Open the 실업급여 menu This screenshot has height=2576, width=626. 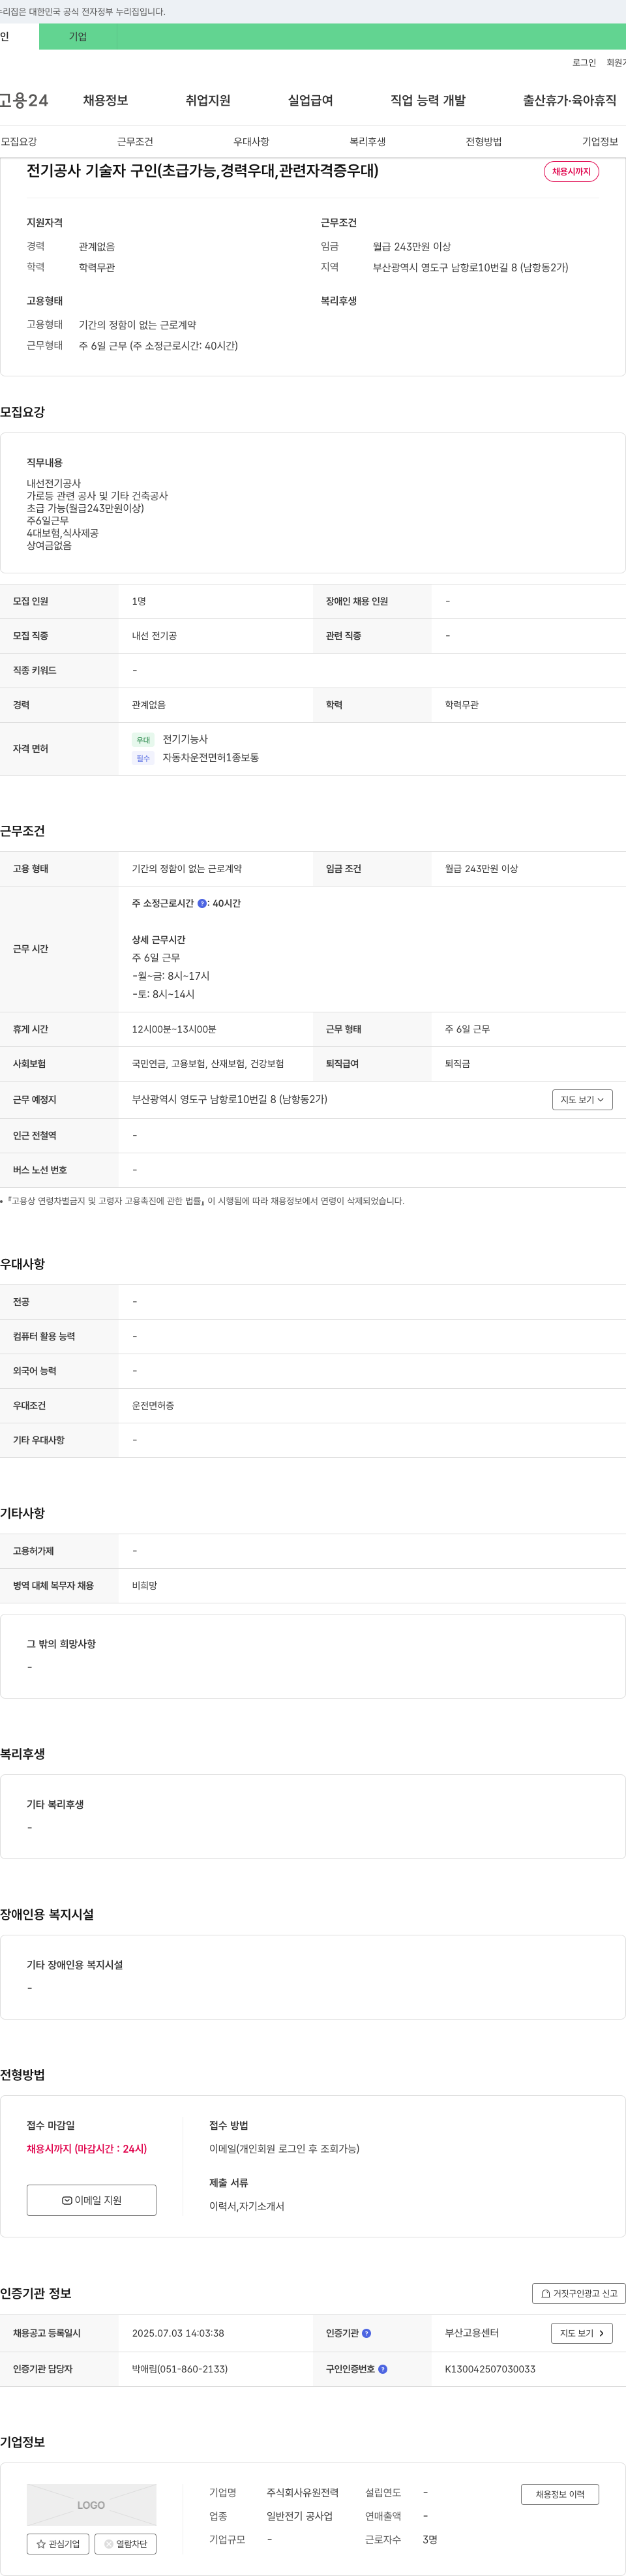point(310,100)
